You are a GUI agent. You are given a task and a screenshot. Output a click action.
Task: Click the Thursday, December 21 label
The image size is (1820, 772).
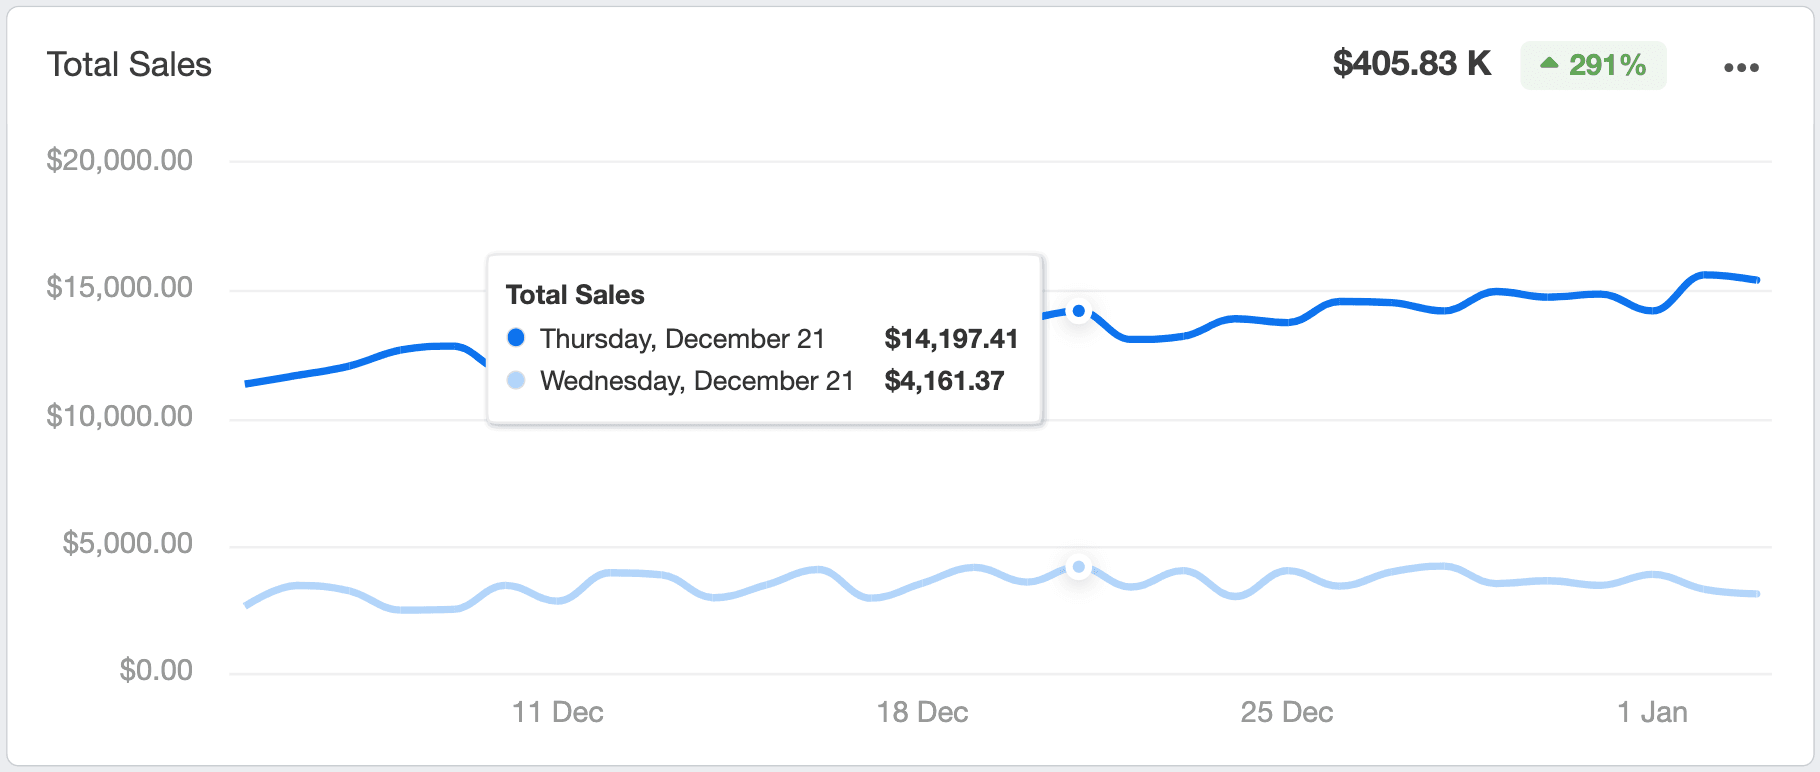[x=682, y=339]
